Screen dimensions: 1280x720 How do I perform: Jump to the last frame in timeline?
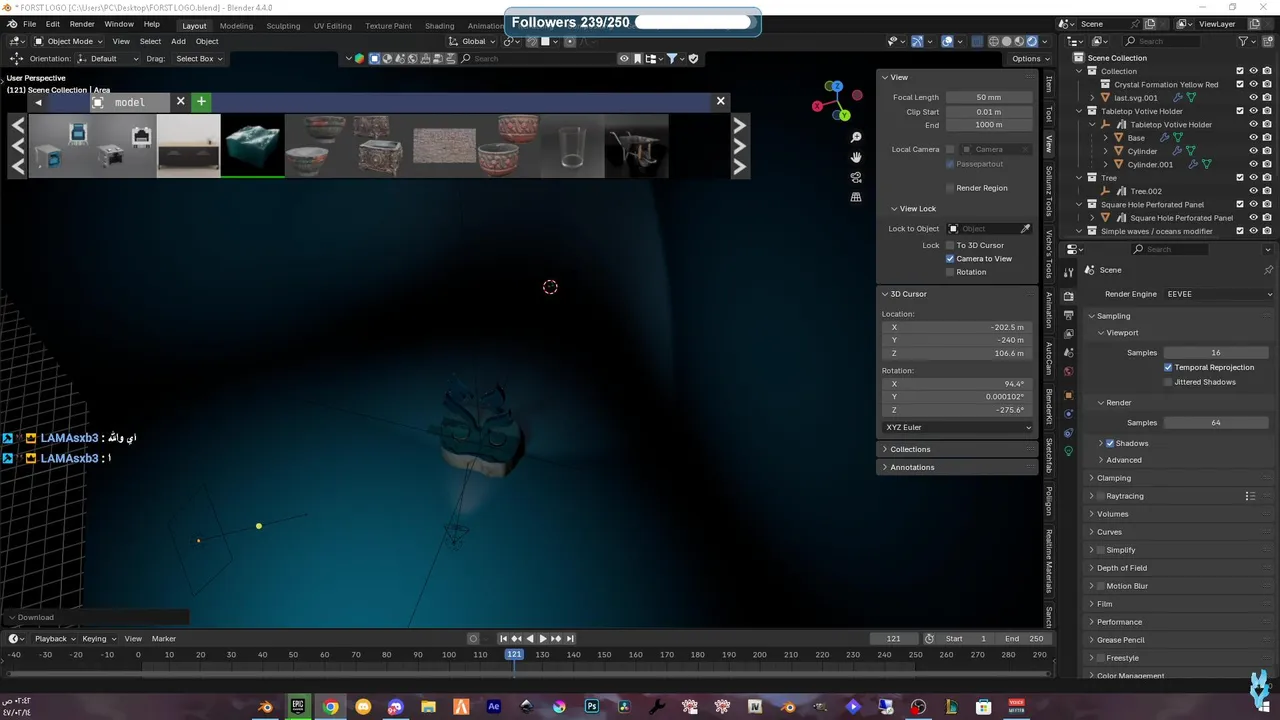click(570, 638)
